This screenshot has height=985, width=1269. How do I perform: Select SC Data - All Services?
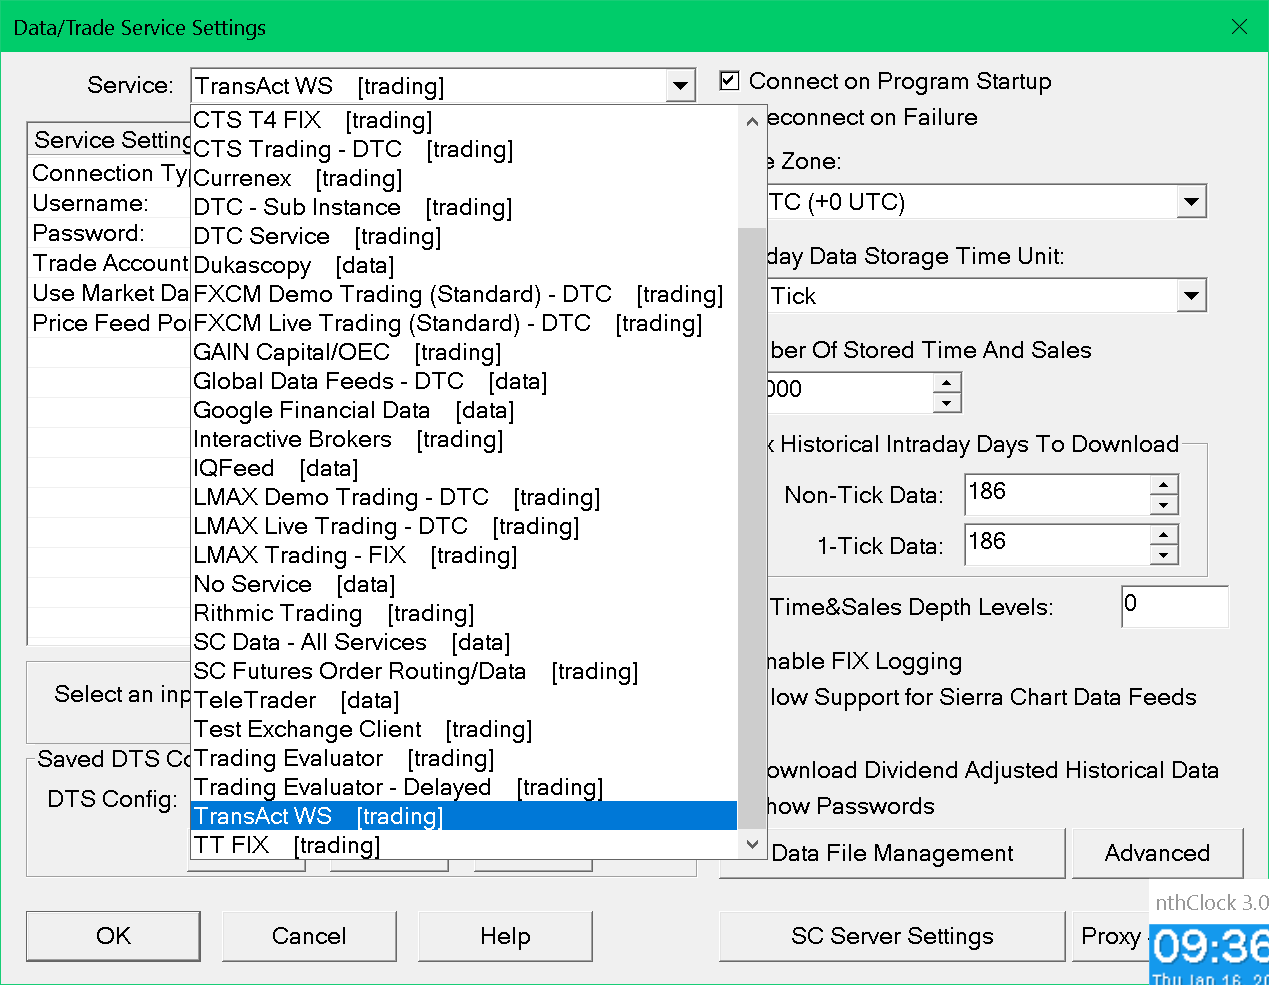click(x=464, y=642)
